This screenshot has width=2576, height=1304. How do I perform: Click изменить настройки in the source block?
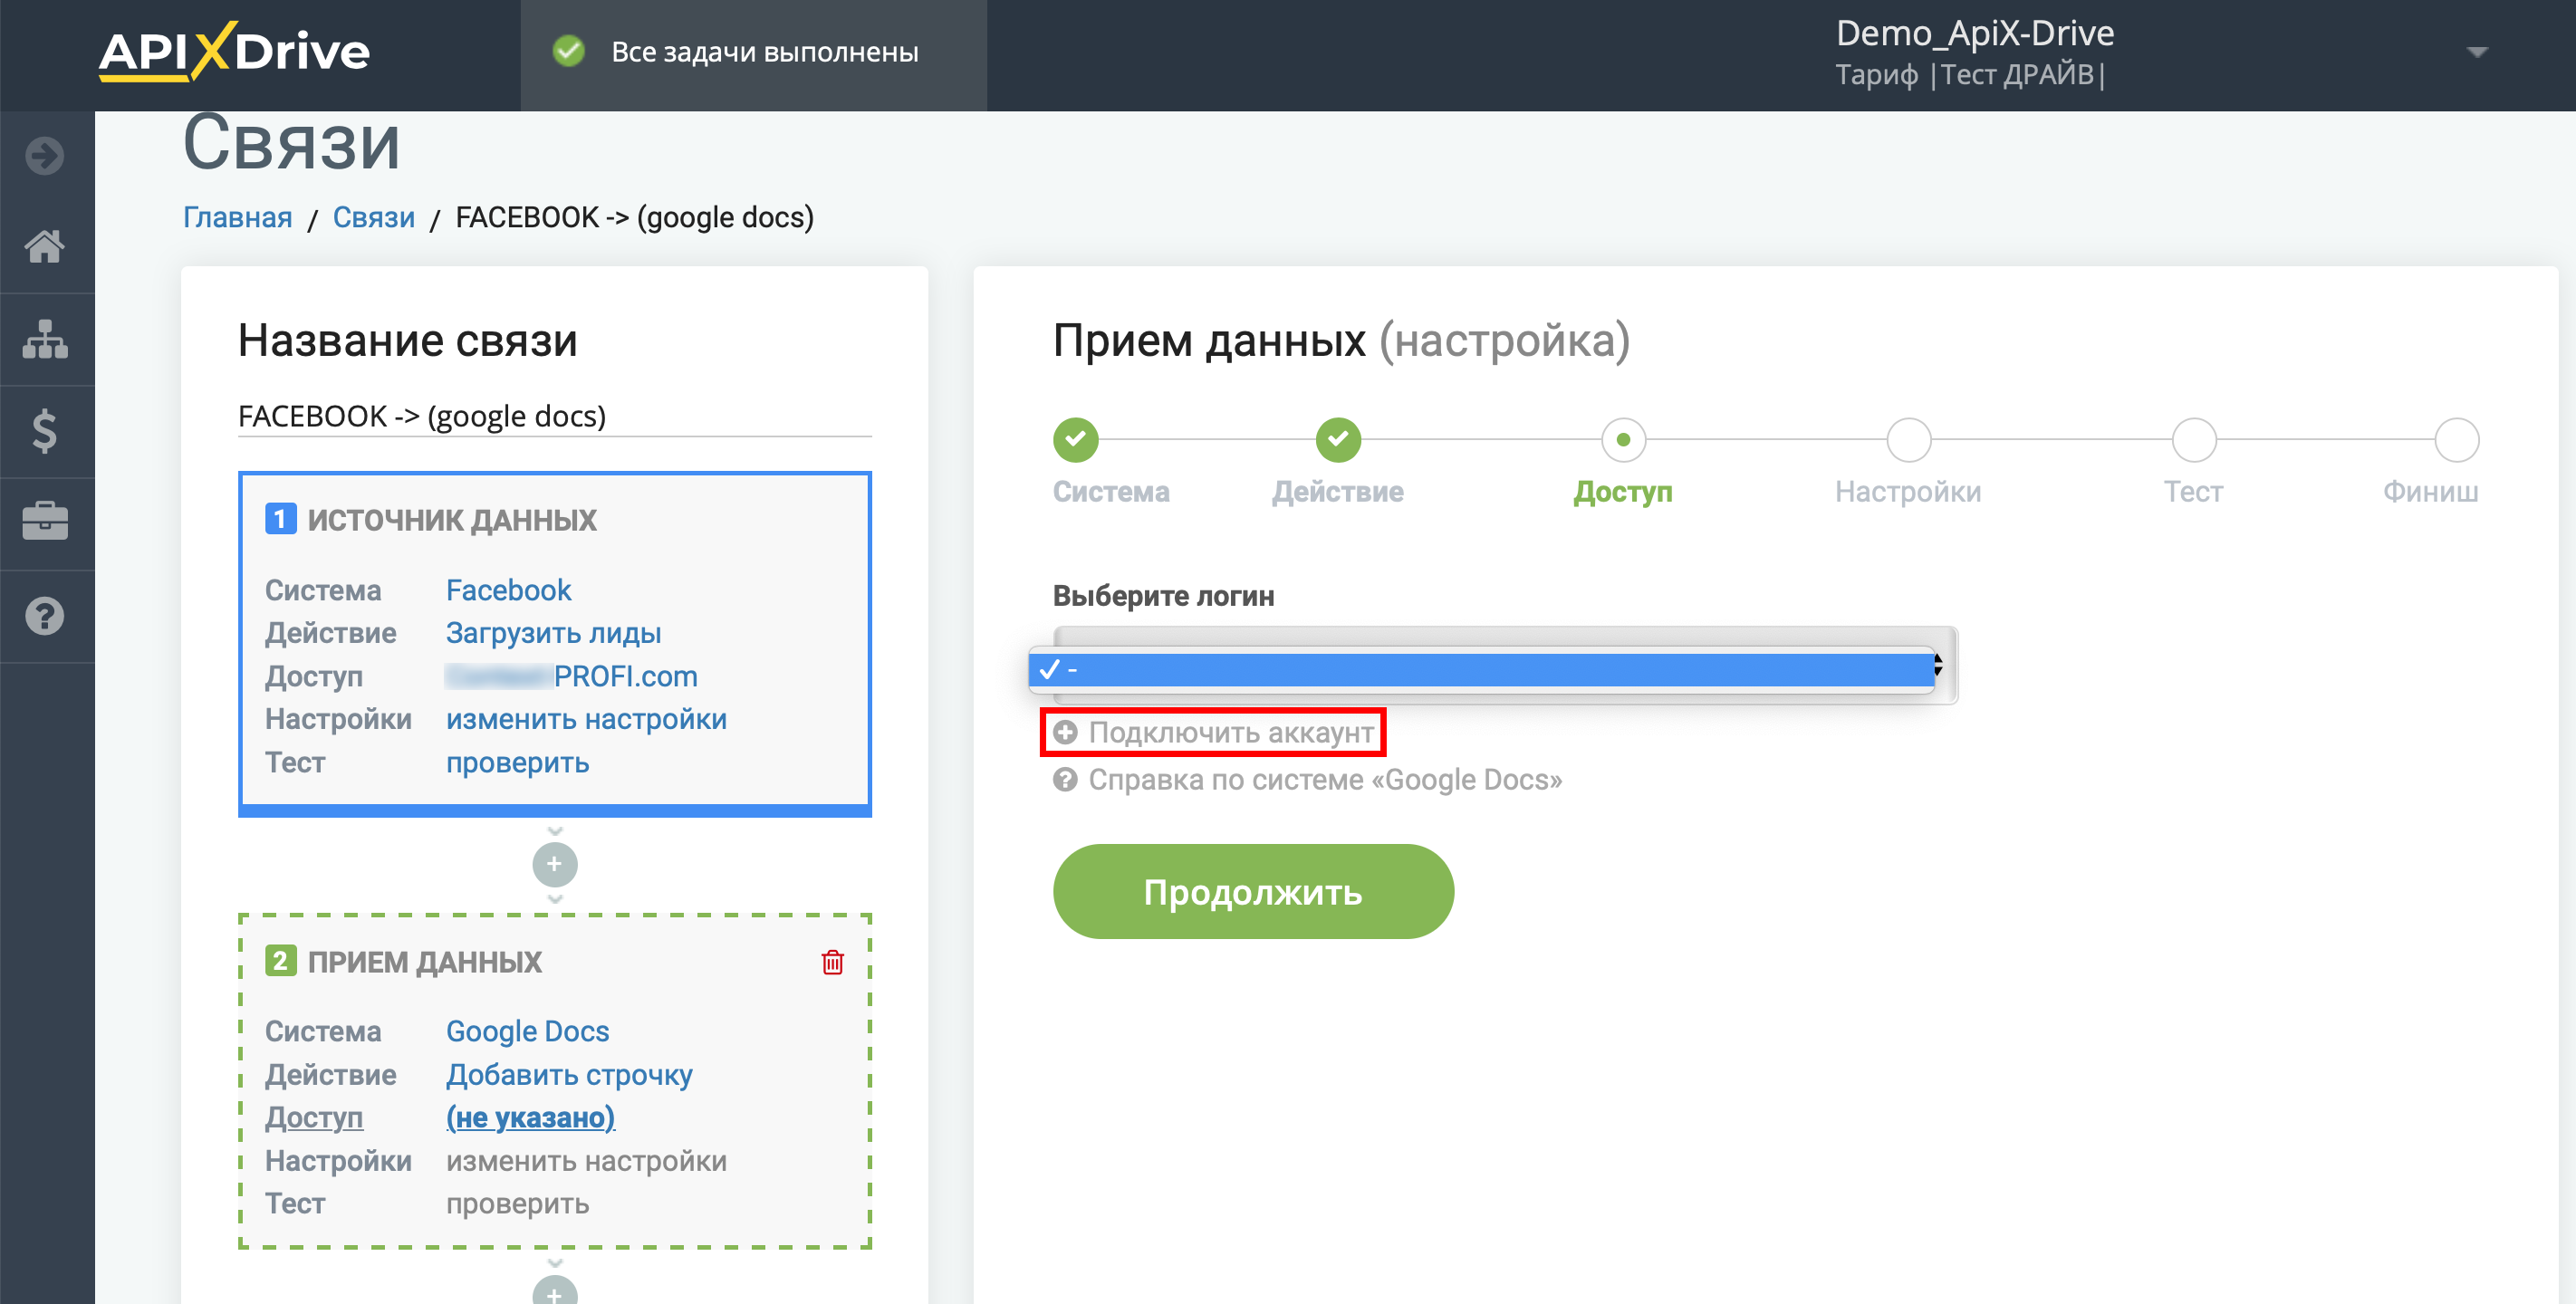coord(586,719)
